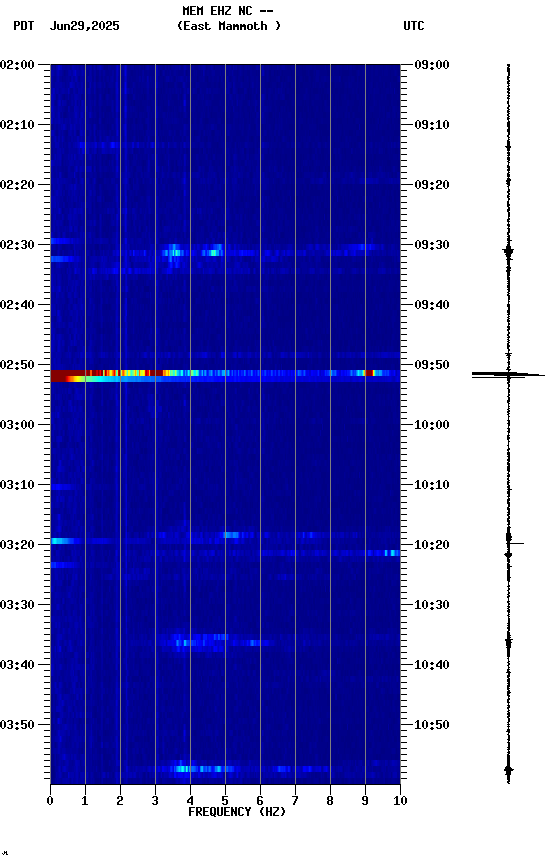Click the 10:30 UTC time label
Image resolution: width=552 pixels, height=864 pixels.
(x=432, y=605)
